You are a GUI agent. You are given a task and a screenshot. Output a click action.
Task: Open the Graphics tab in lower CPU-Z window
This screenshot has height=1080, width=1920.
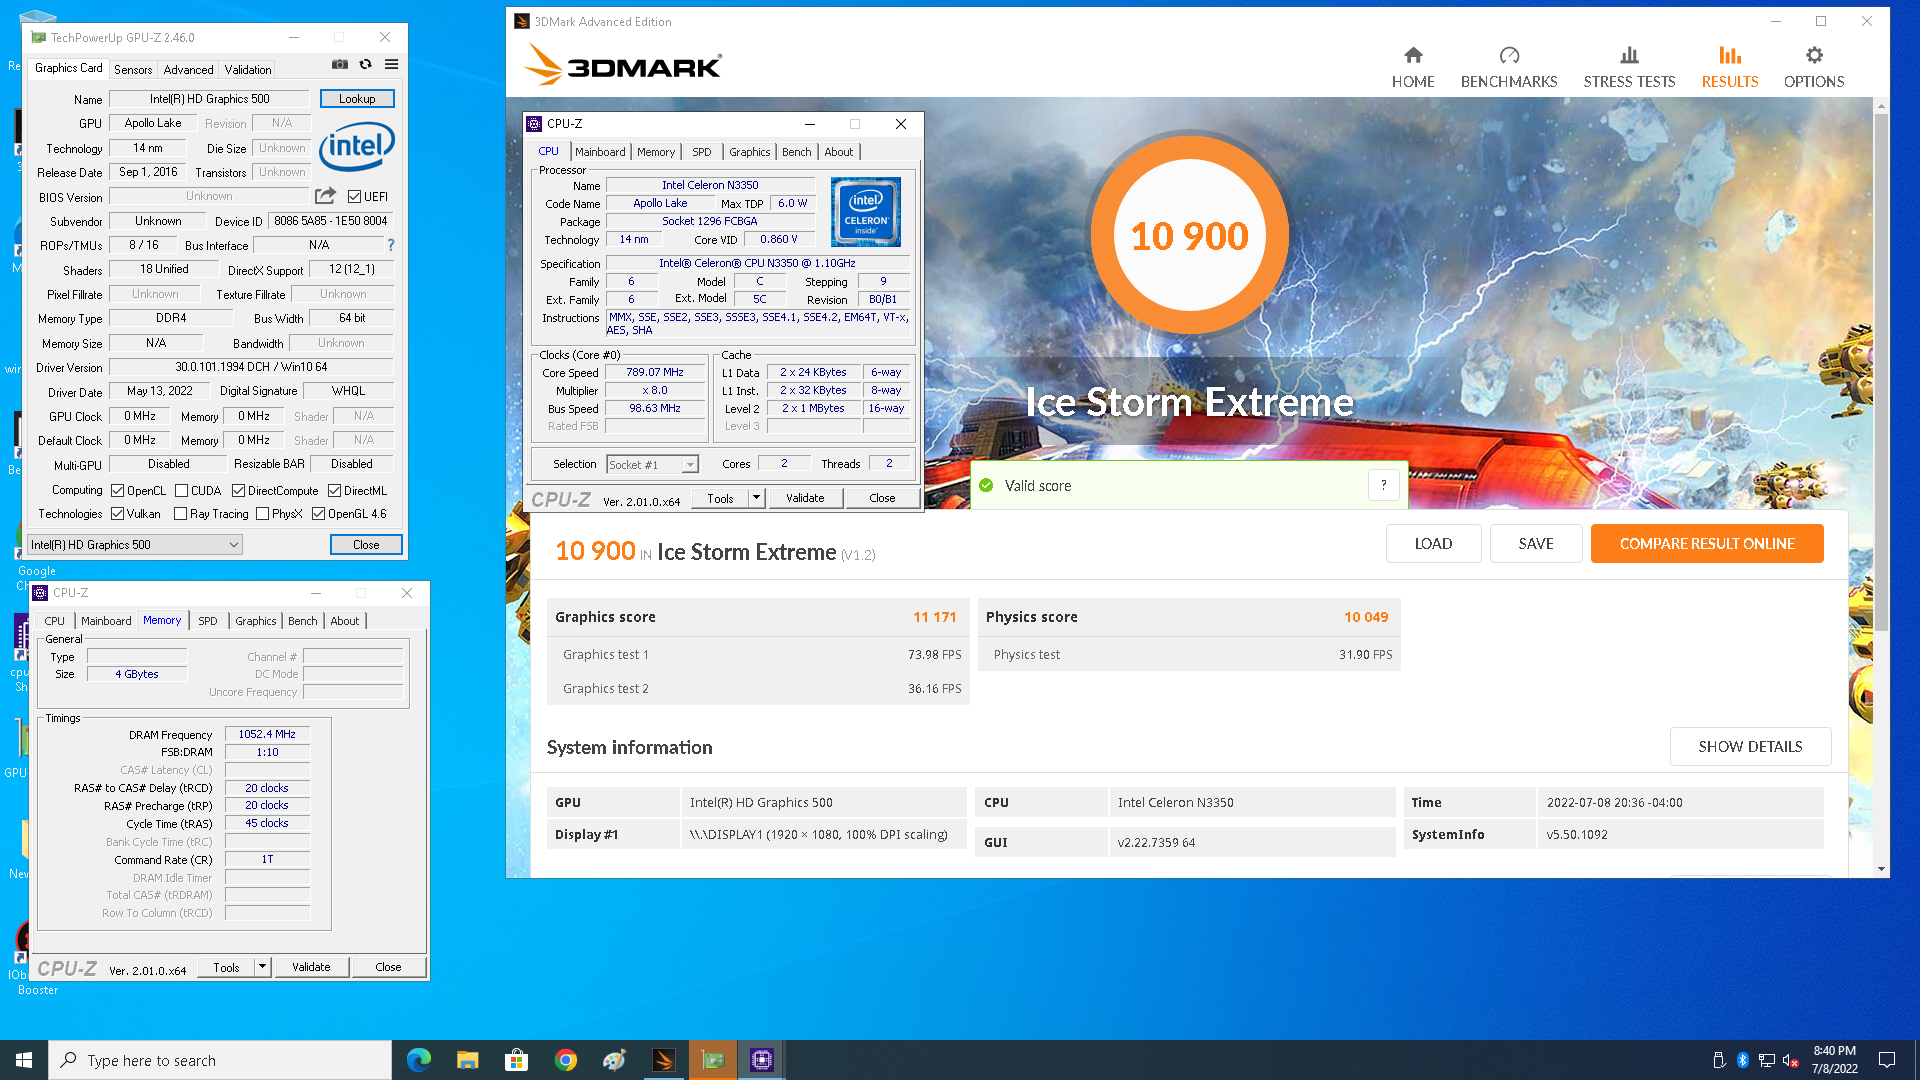(255, 621)
